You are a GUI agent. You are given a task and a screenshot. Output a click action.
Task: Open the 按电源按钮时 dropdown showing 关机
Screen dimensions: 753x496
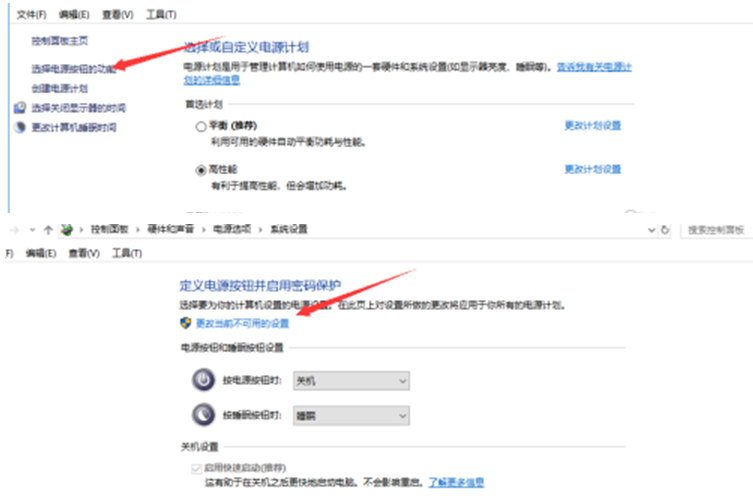(x=351, y=381)
